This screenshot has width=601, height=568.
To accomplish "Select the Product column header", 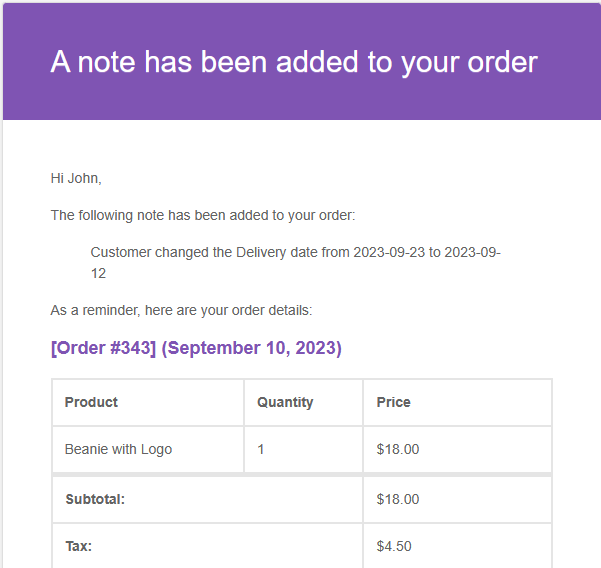I will (x=91, y=402).
